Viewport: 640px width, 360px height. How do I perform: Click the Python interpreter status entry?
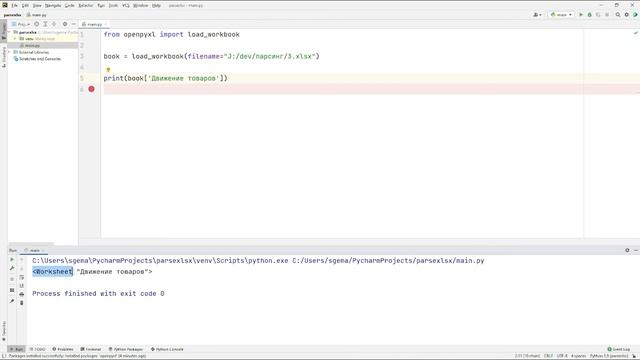click(x=609, y=356)
